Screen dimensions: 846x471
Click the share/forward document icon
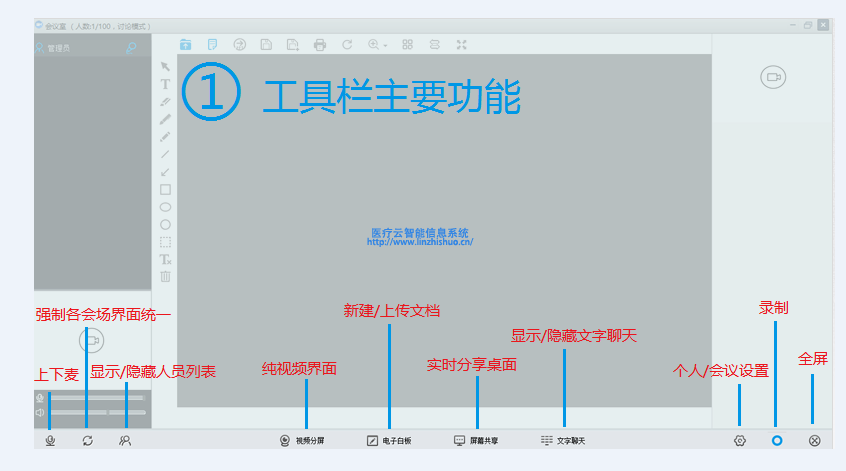tap(240, 45)
